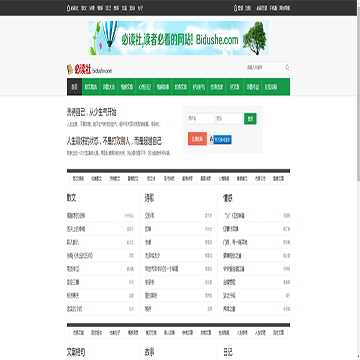
Task: Open the article 善待自己,从少生气开始
Action: tap(91, 112)
